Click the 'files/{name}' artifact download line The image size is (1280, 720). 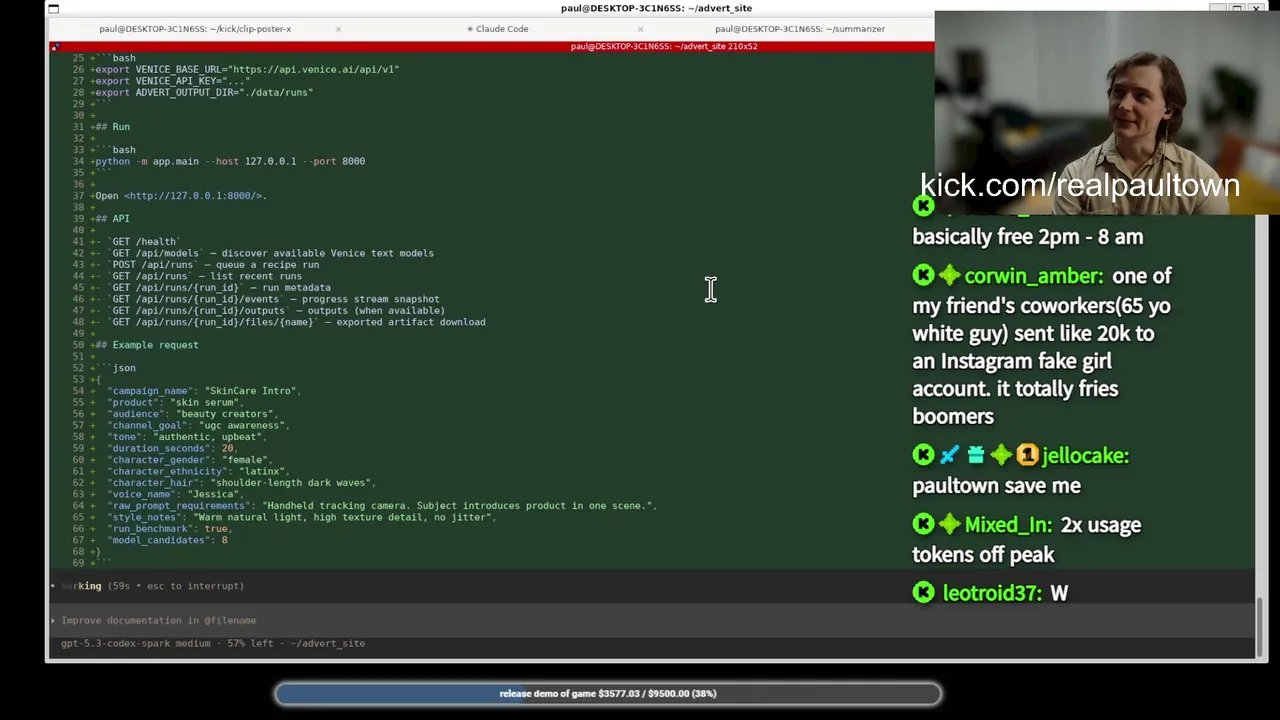coord(289,322)
